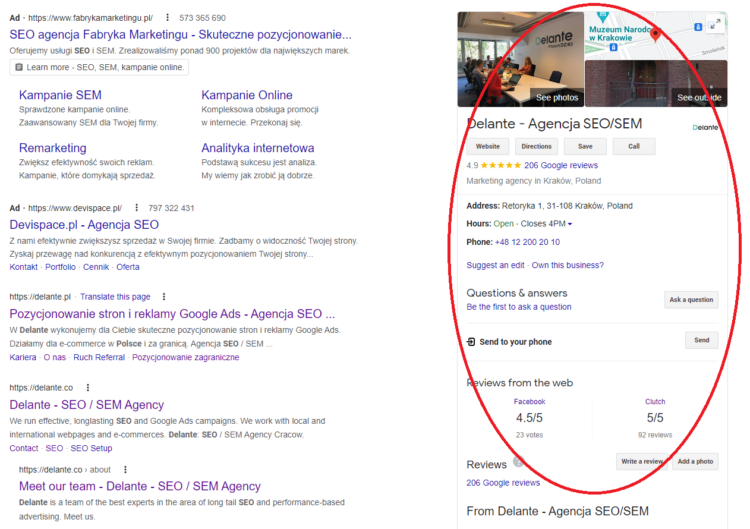Open Delante - SEO / SEM Agency result

87,405
